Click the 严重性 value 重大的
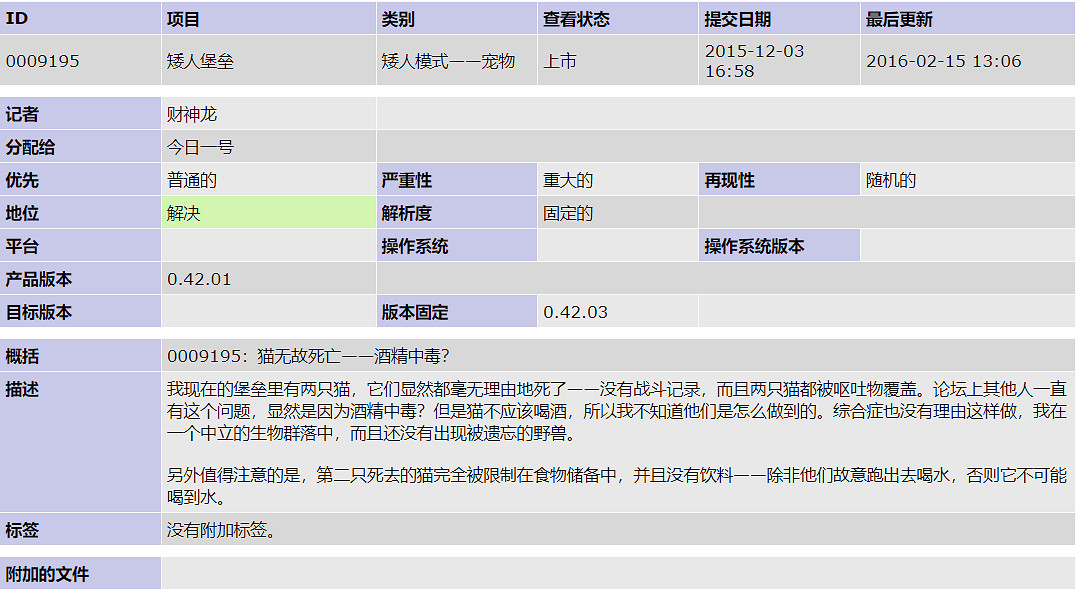Viewport: 1076px width, 590px height. [x=563, y=180]
